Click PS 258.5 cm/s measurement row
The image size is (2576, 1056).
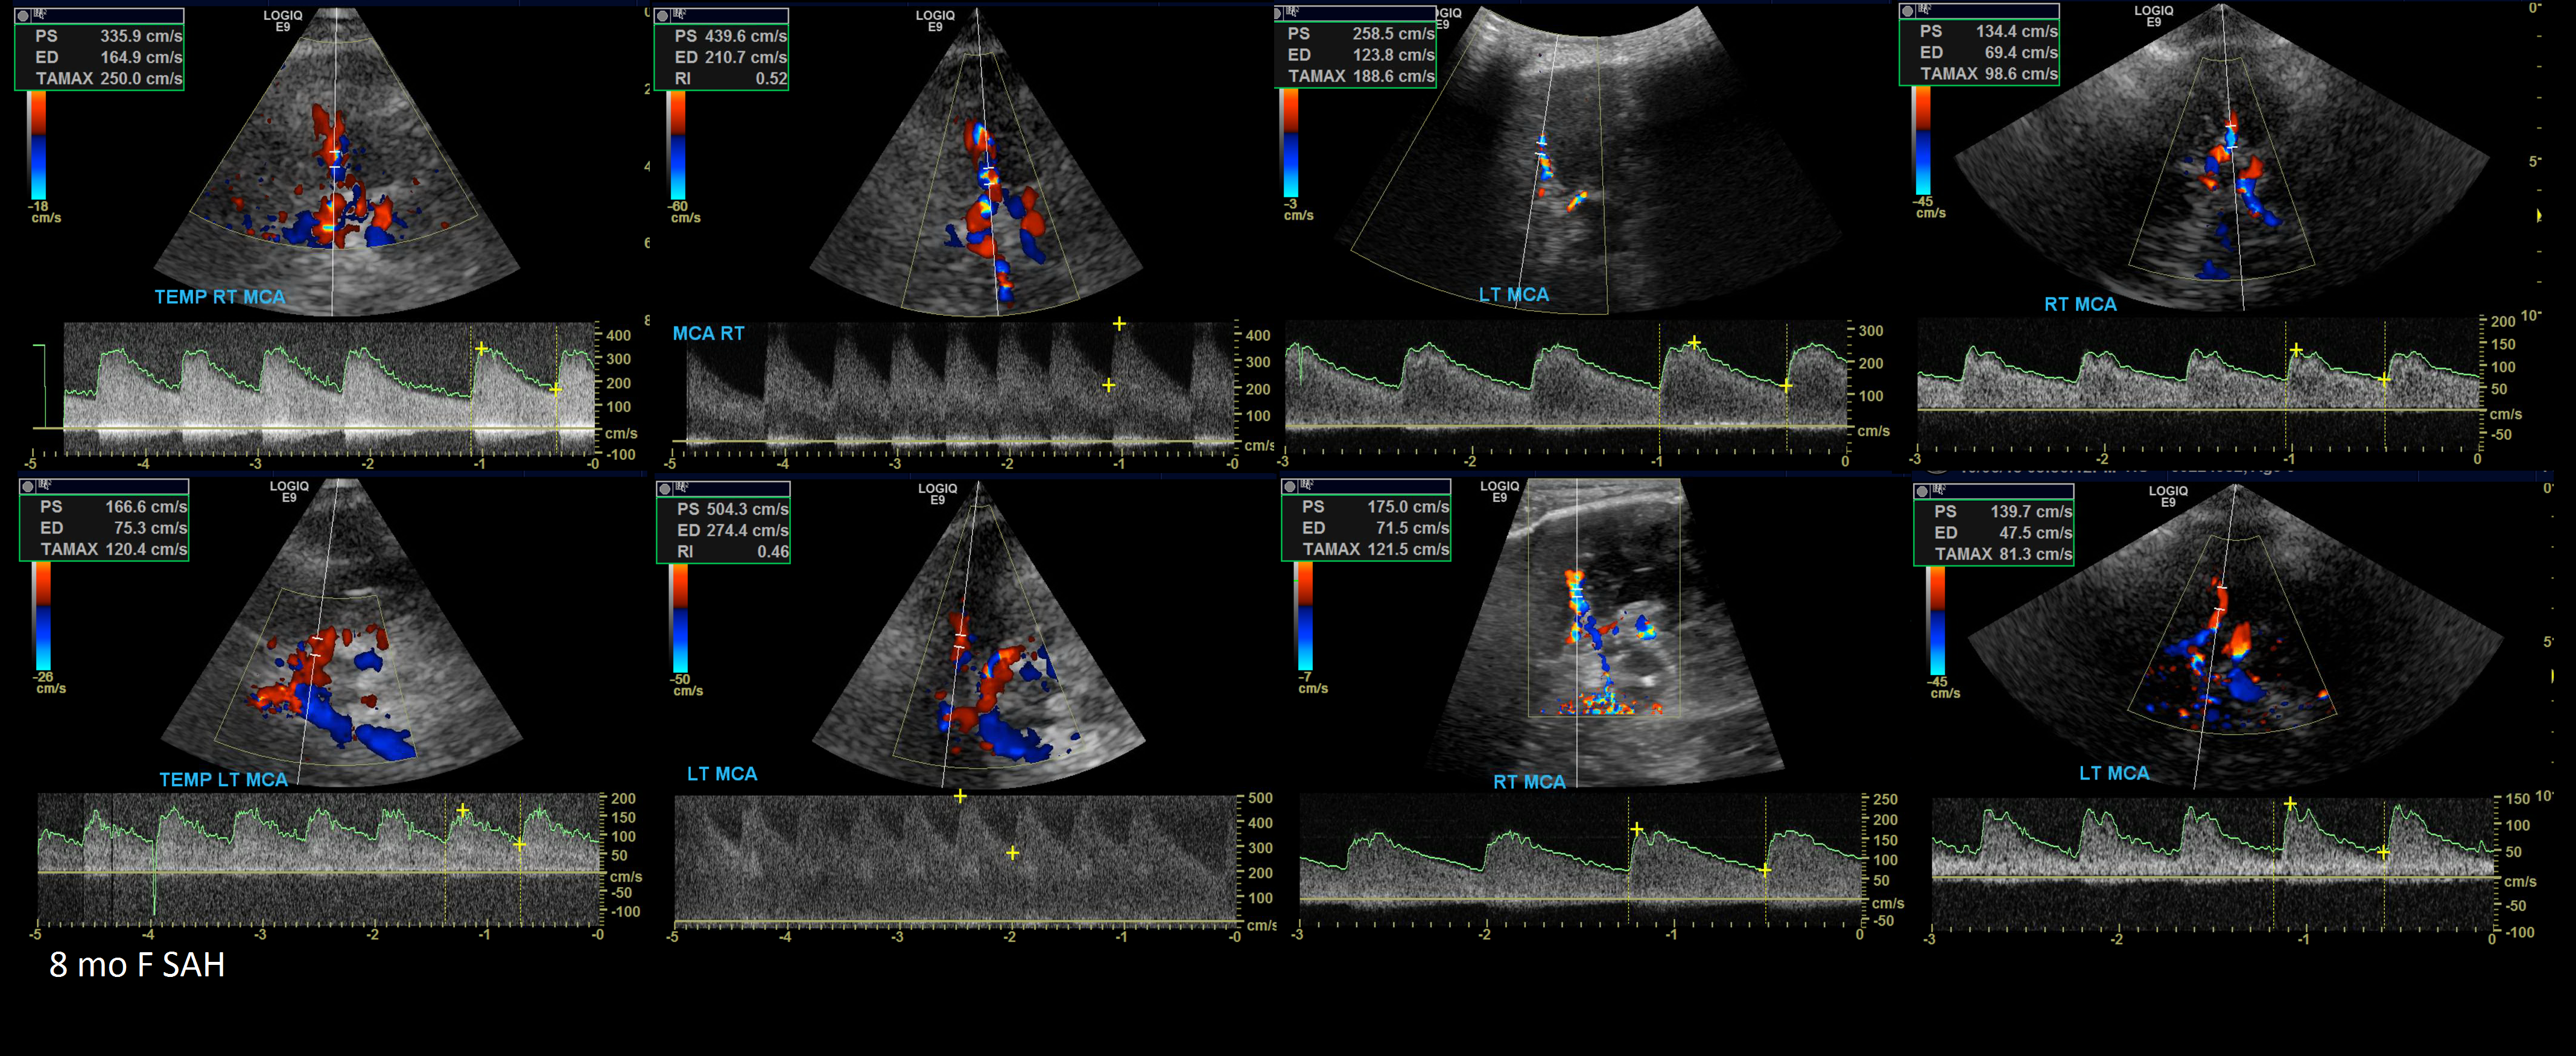[1361, 34]
